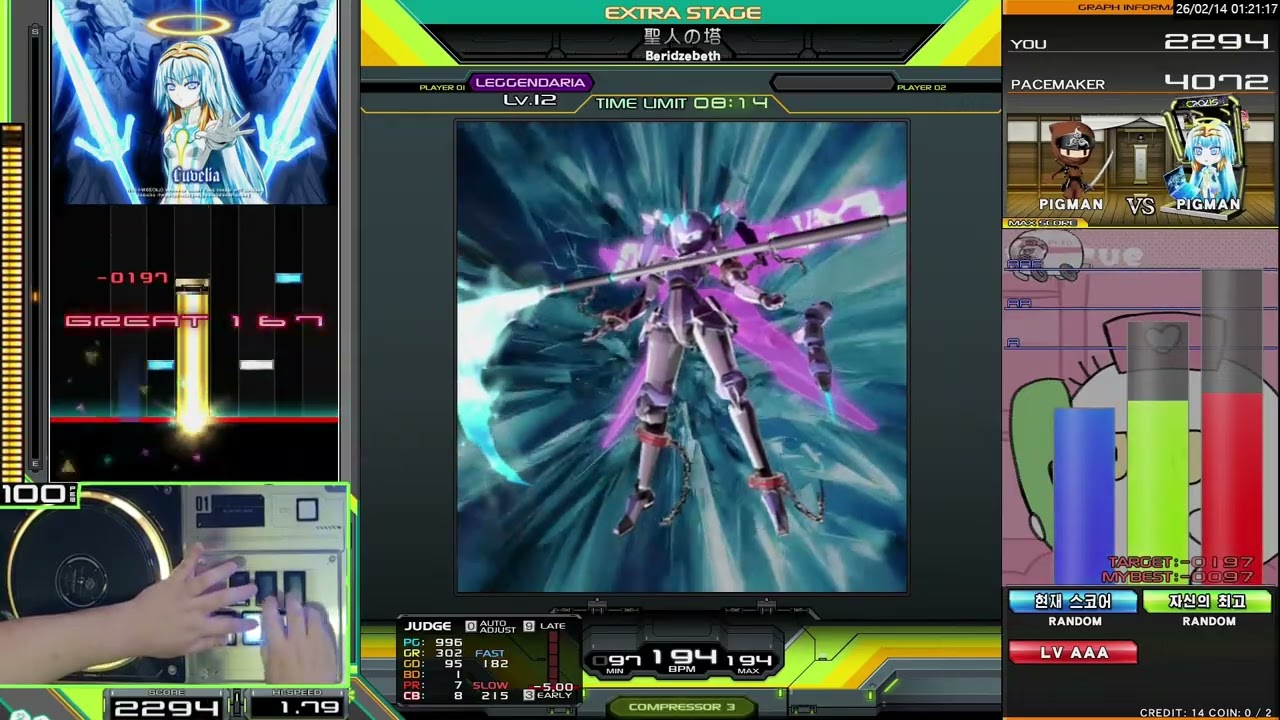Click the Luvelia character artwork

[x=194, y=101]
